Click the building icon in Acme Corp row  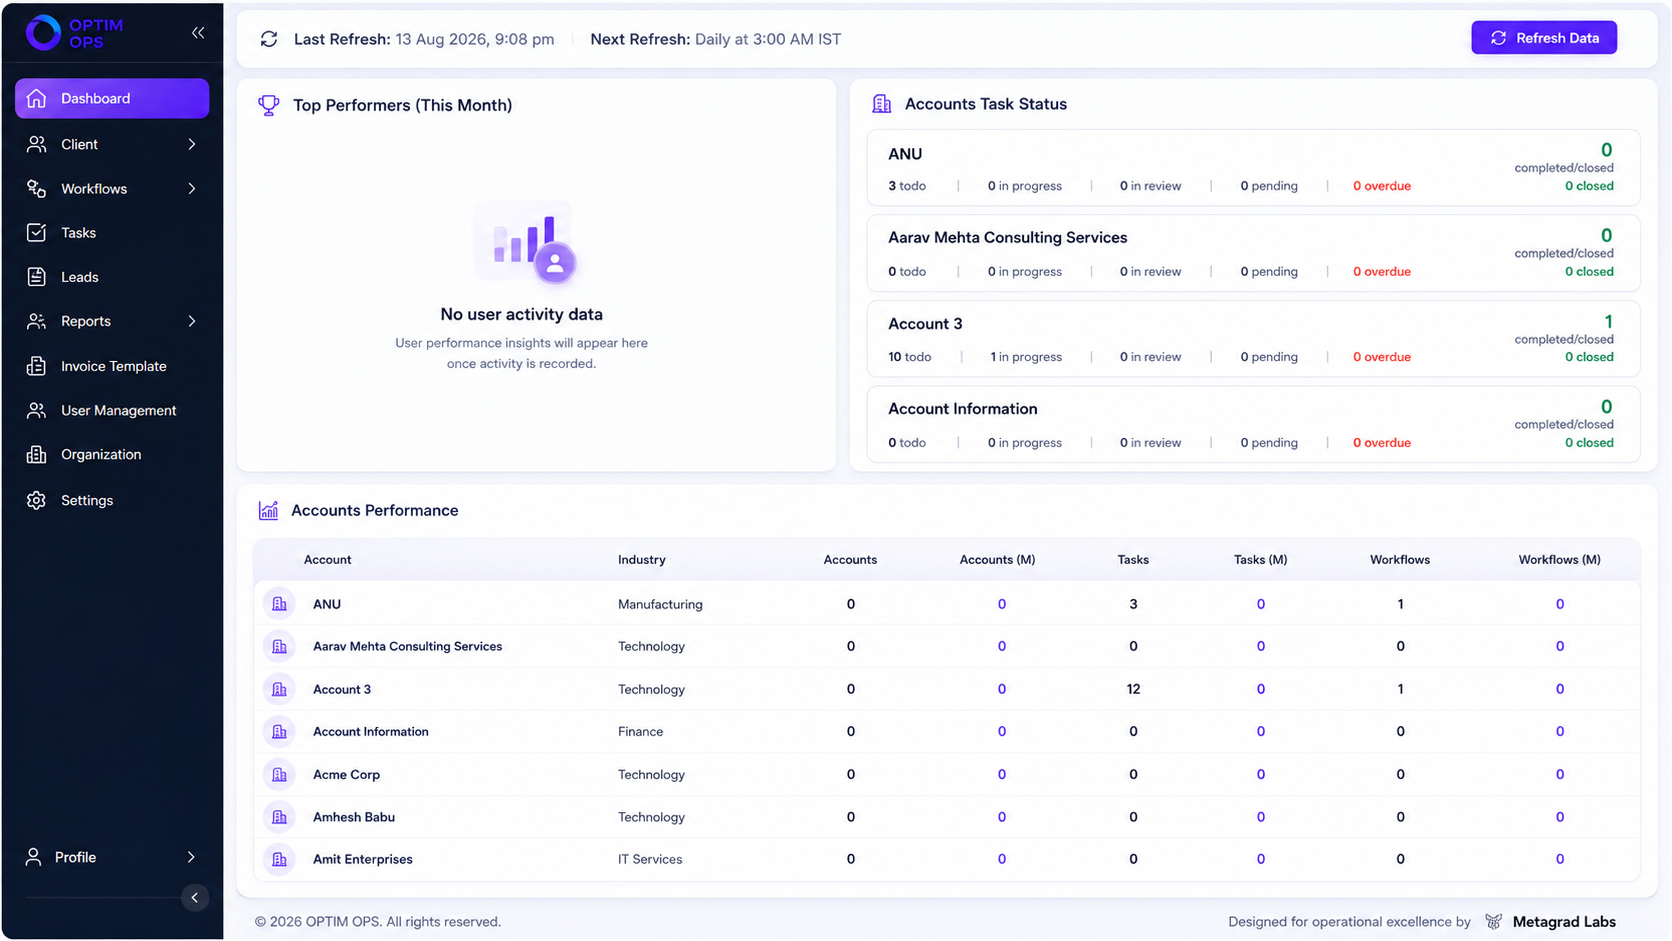click(x=280, y=774)
